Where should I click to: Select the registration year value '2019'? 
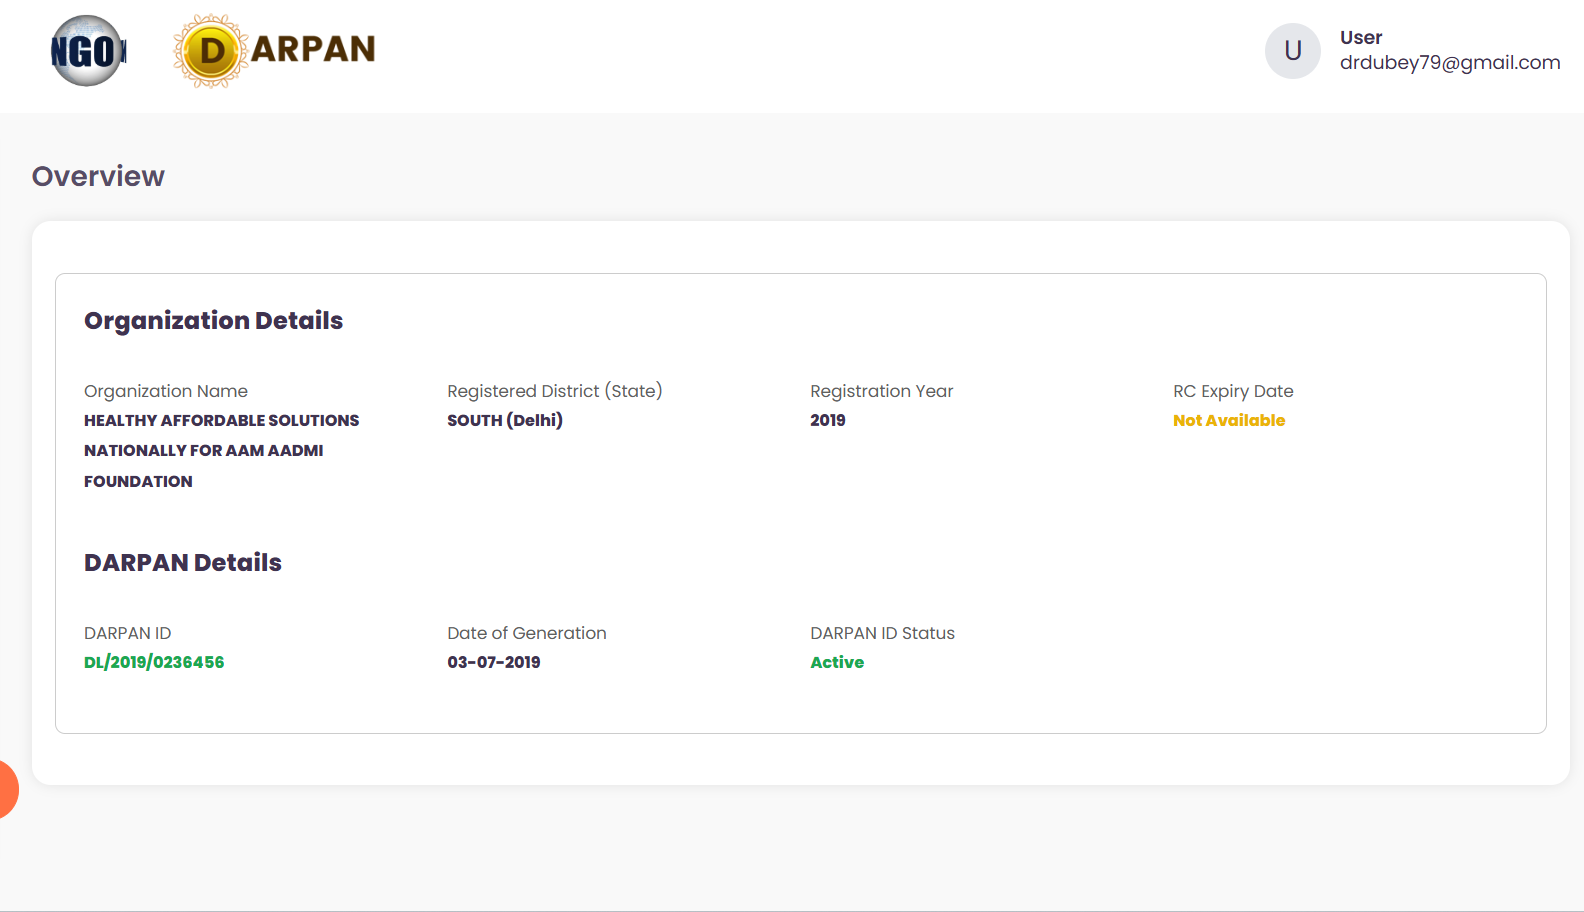828,420
